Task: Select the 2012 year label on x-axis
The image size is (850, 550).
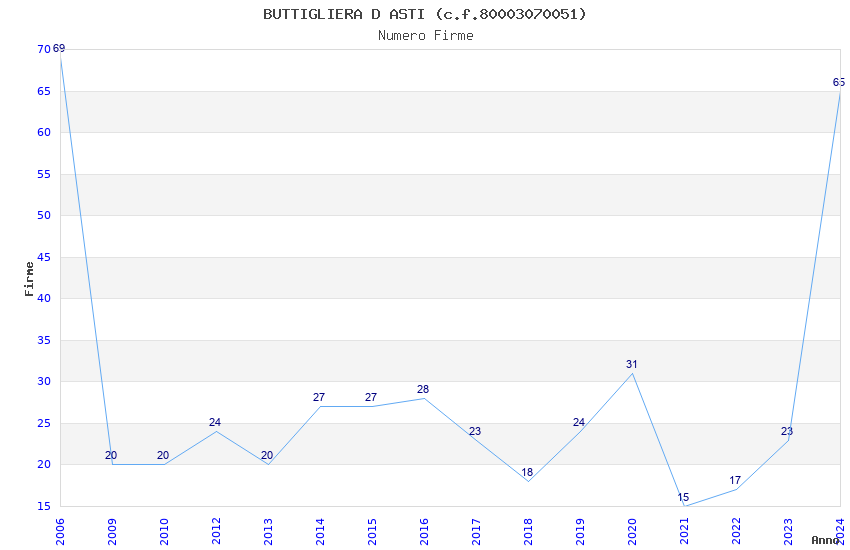Action: coord(216,531)
